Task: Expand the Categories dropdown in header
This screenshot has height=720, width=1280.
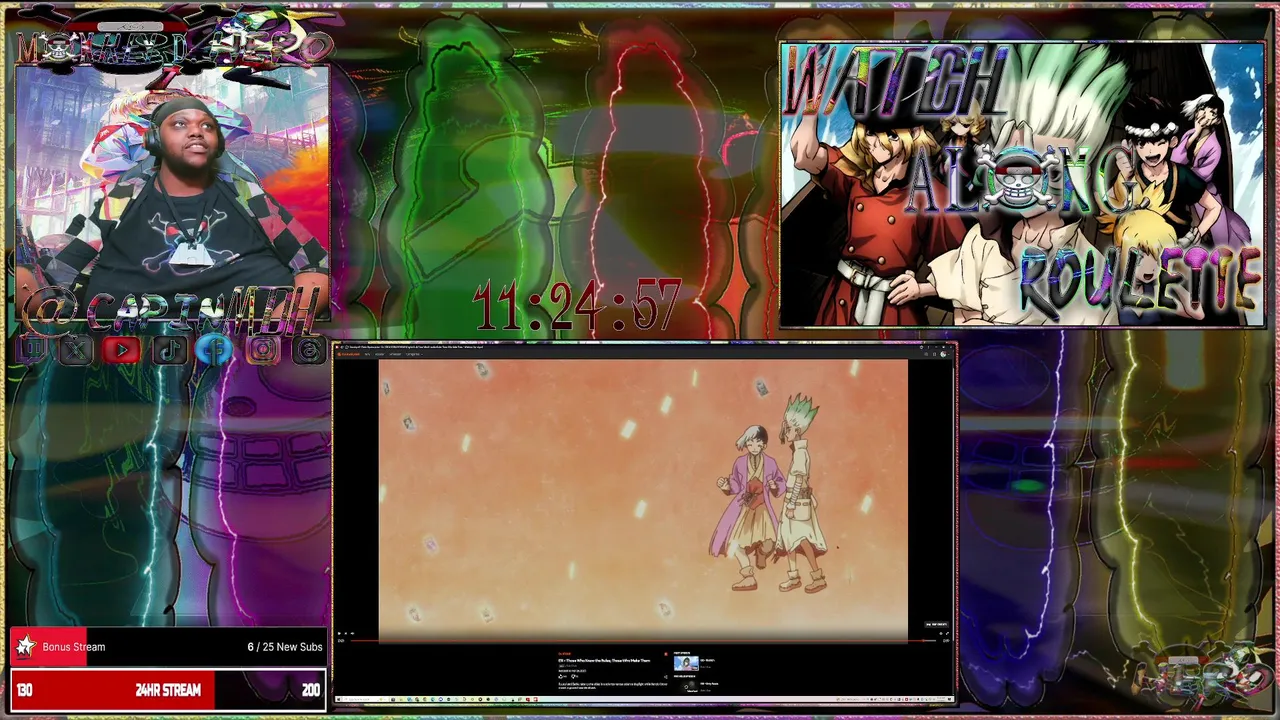Action: point(414,354)
